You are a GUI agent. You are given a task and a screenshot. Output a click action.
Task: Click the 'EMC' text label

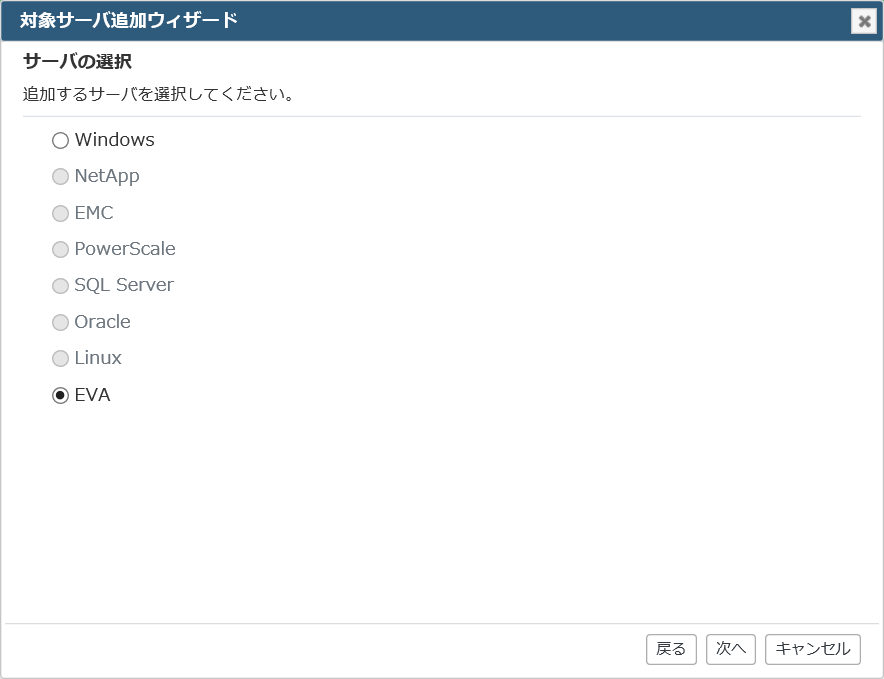click(x=94, y=213)
